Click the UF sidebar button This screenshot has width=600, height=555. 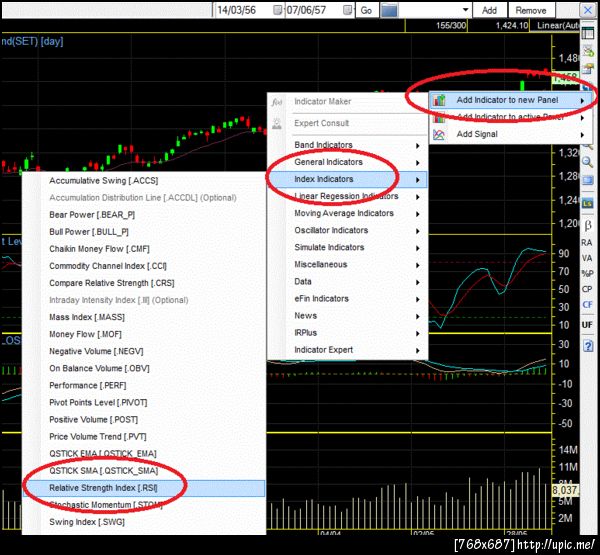click(x=587, y=325)
